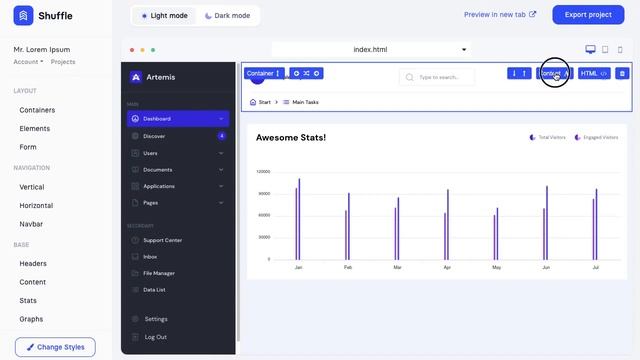Click the tall Jan bar in the chart
The width and height of the screenshot is (640, 360).
point(299,219)
